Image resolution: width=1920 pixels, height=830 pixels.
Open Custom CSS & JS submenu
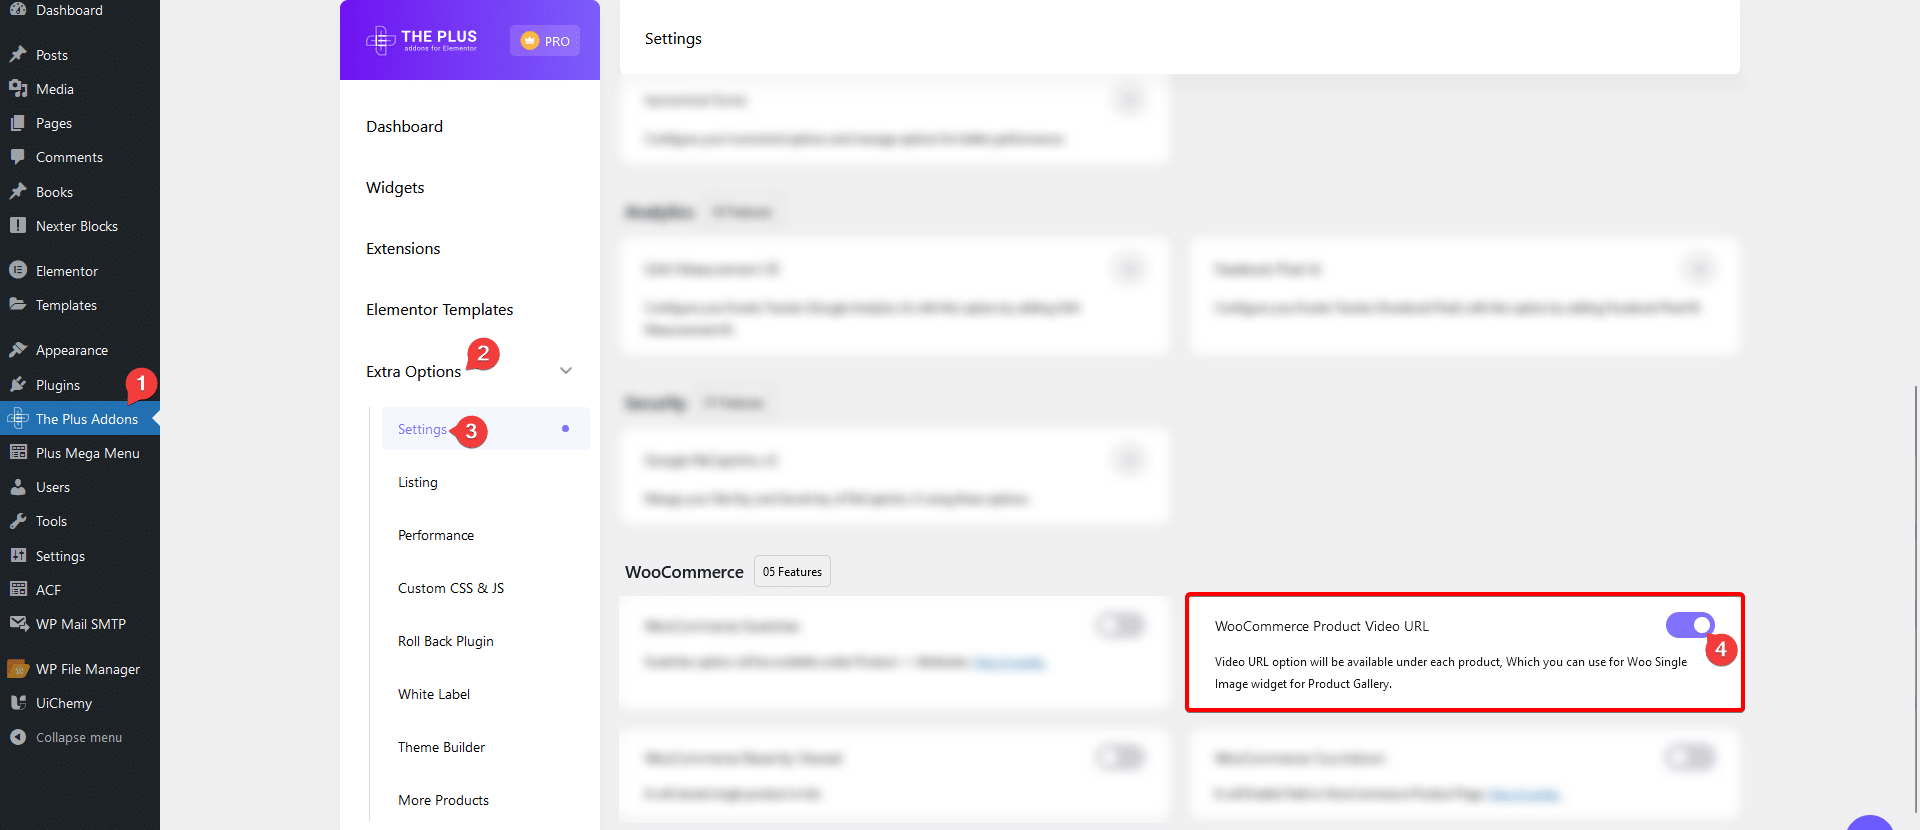pyautogui.click(x=451, y=588)
